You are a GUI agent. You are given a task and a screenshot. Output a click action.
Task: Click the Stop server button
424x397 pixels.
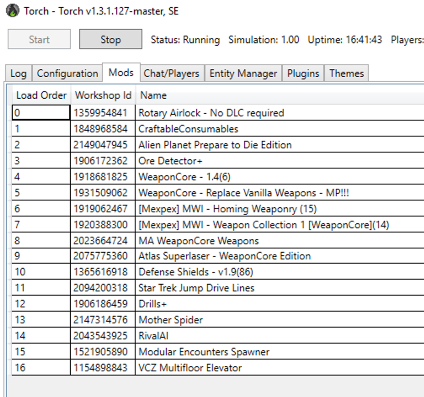click(110, 39)
